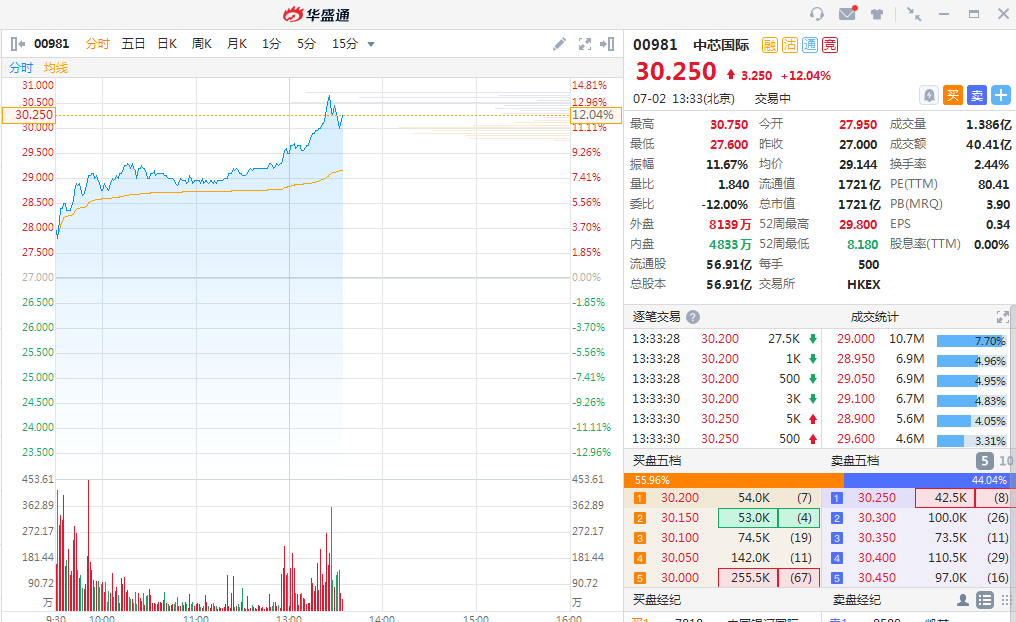Click the 7.70% volume distribution bar
The height and width of the screenshot is (622, 1016).
point(972,340)
